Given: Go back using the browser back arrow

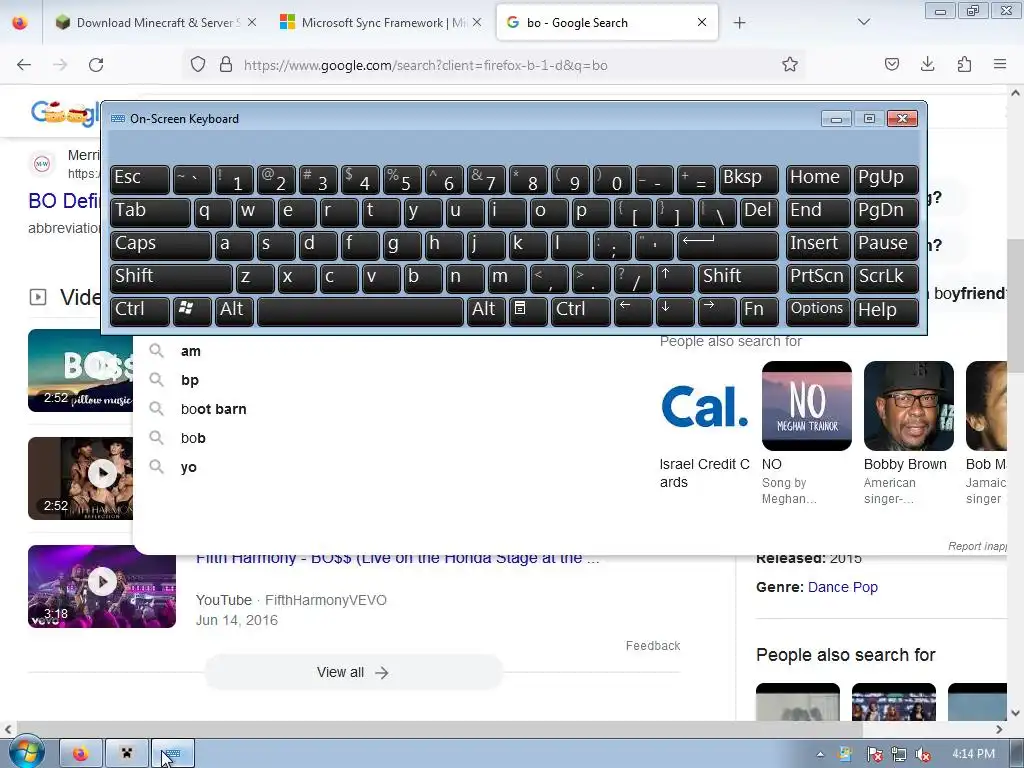Looking at the screenshot, I should coord(24,65).
